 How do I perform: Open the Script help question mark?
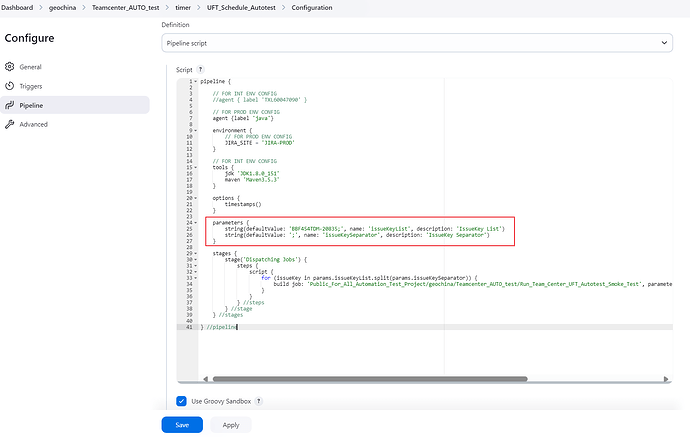click(x=200, y=70)
